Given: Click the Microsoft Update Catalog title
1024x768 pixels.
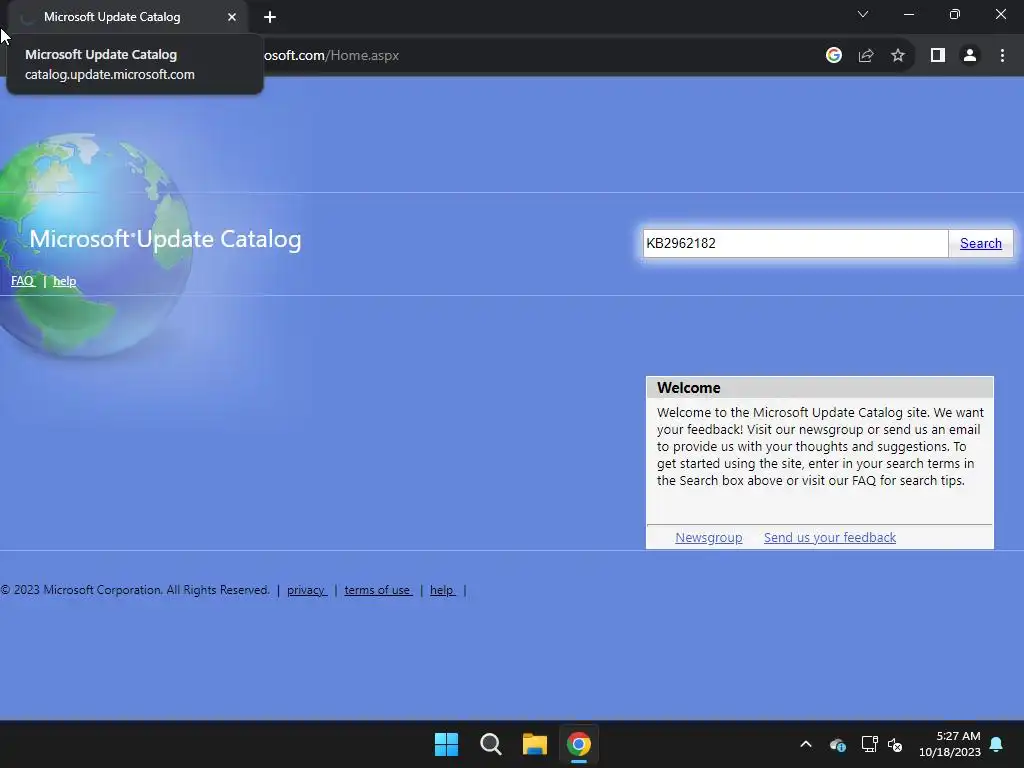Looking at the screenshot, I should click(x=165, y=239).
